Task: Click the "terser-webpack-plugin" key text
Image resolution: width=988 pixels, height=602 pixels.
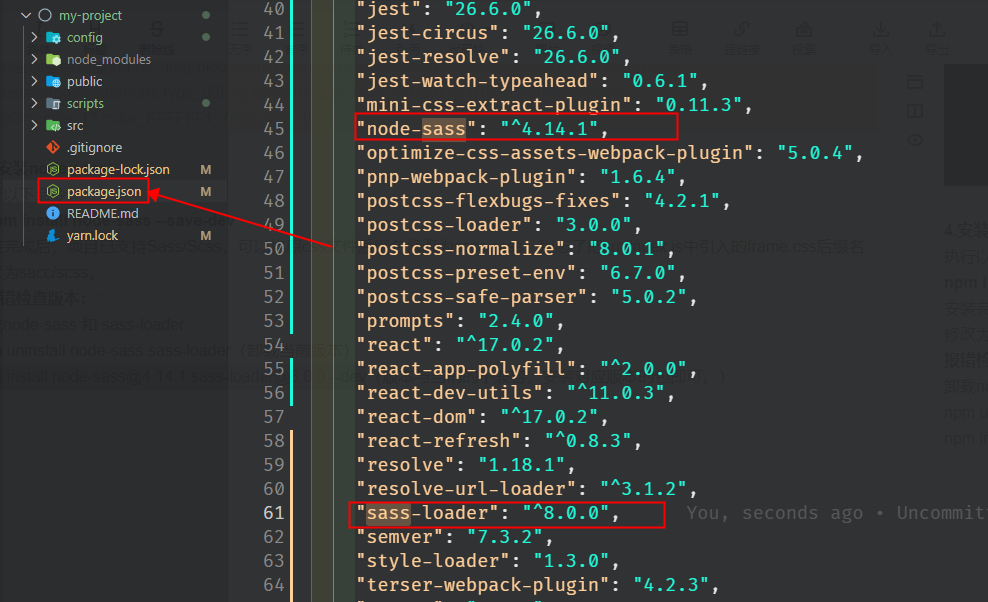Action: 483,584
